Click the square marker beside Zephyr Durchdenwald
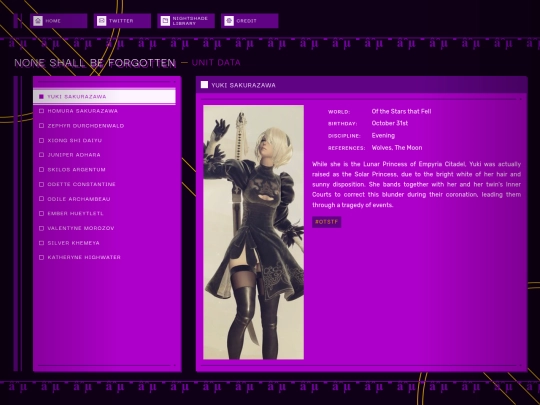The image size is (540, 405). point(41,126)
